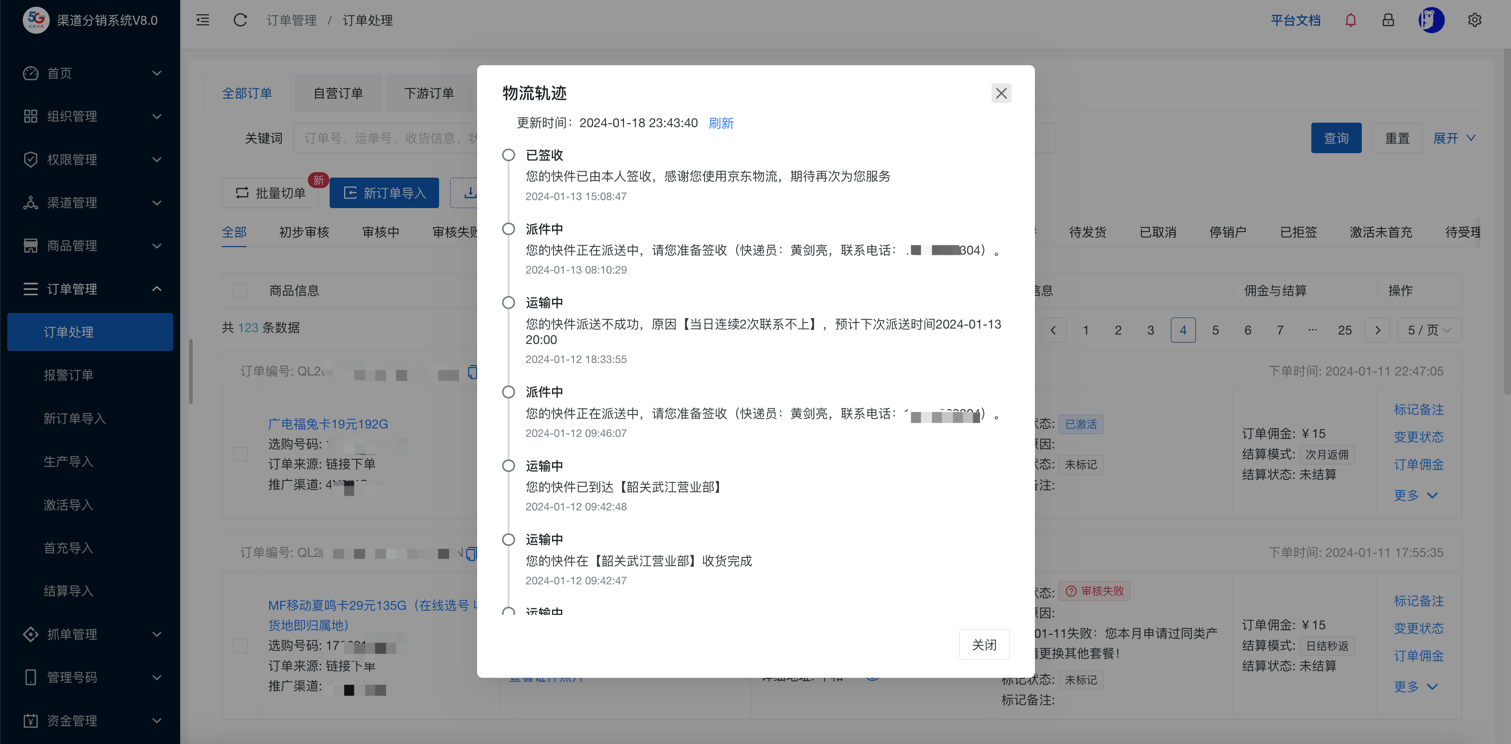Click the lock screen icon
This screenshot has height=744, width=1511.
[x=1388, y=20]
